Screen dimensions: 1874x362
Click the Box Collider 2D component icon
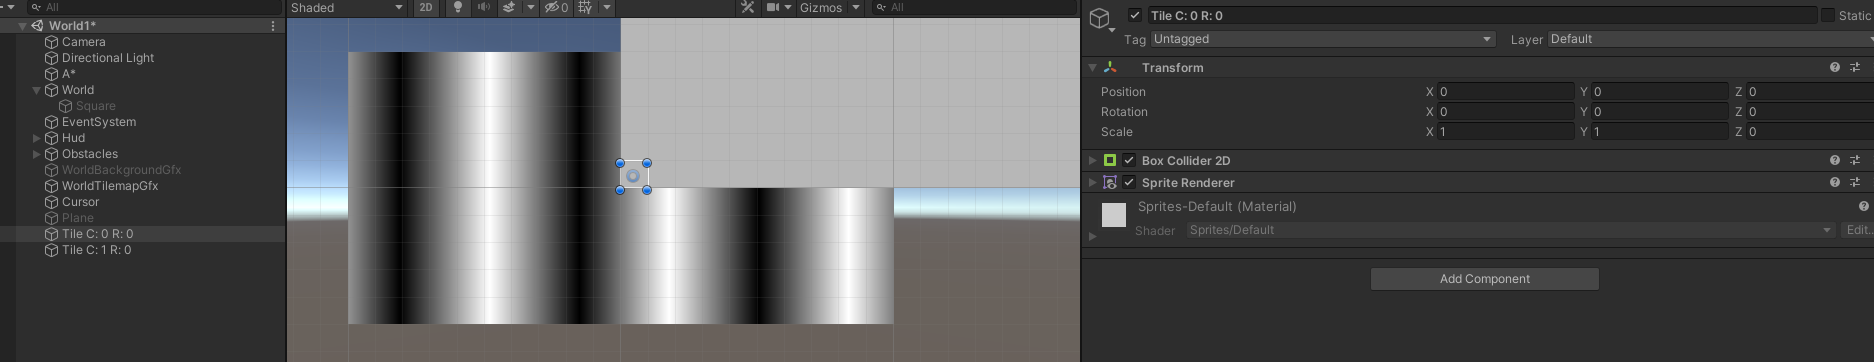tap(1110, 160)
